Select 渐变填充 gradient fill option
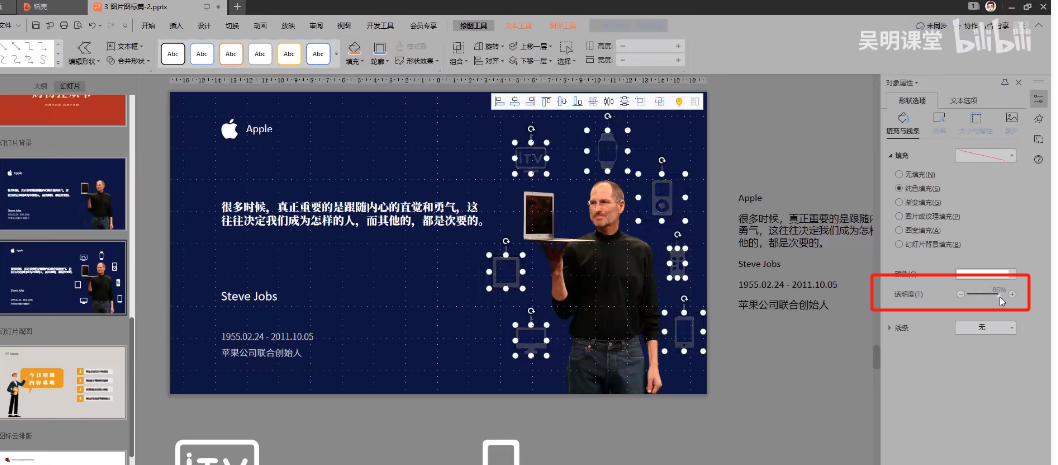This screenshot has height=465, width=1058. click(917, 202)
